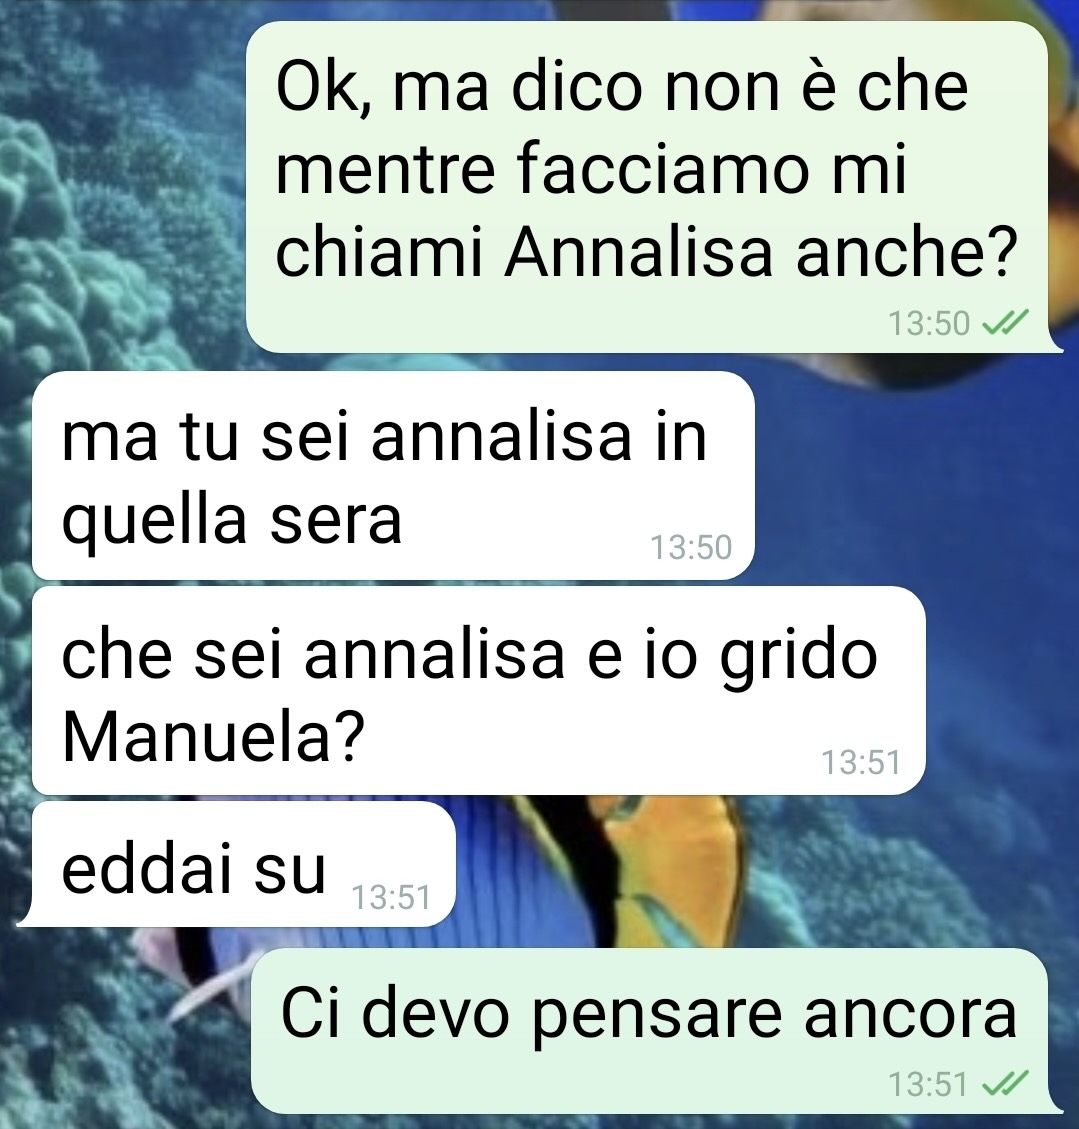The height and width of the screenshot is (1129, 1079).
Task: Tap the tail of the first green bubble
Action: click(1055, 344)
